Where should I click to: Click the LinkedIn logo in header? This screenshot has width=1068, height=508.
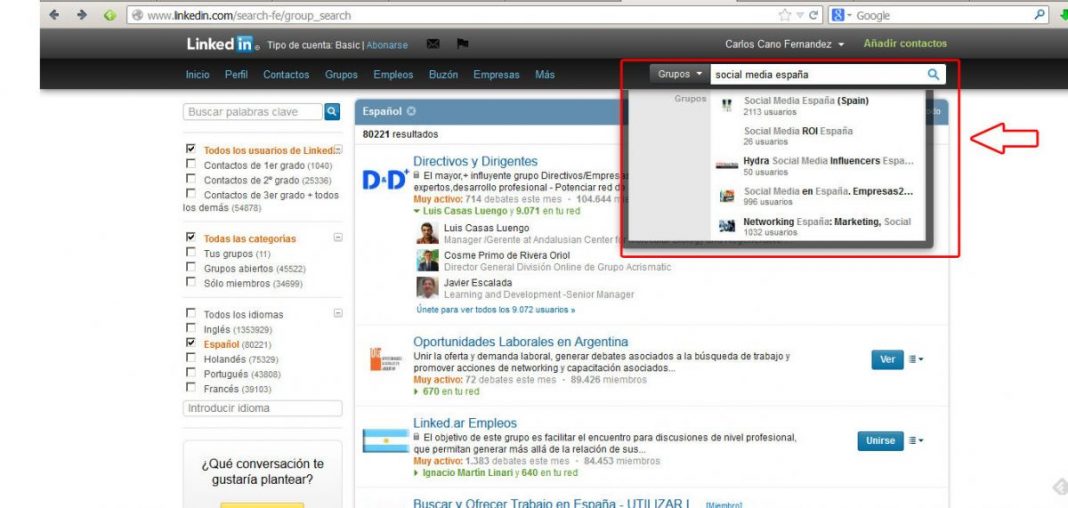(x=220, y=44)
